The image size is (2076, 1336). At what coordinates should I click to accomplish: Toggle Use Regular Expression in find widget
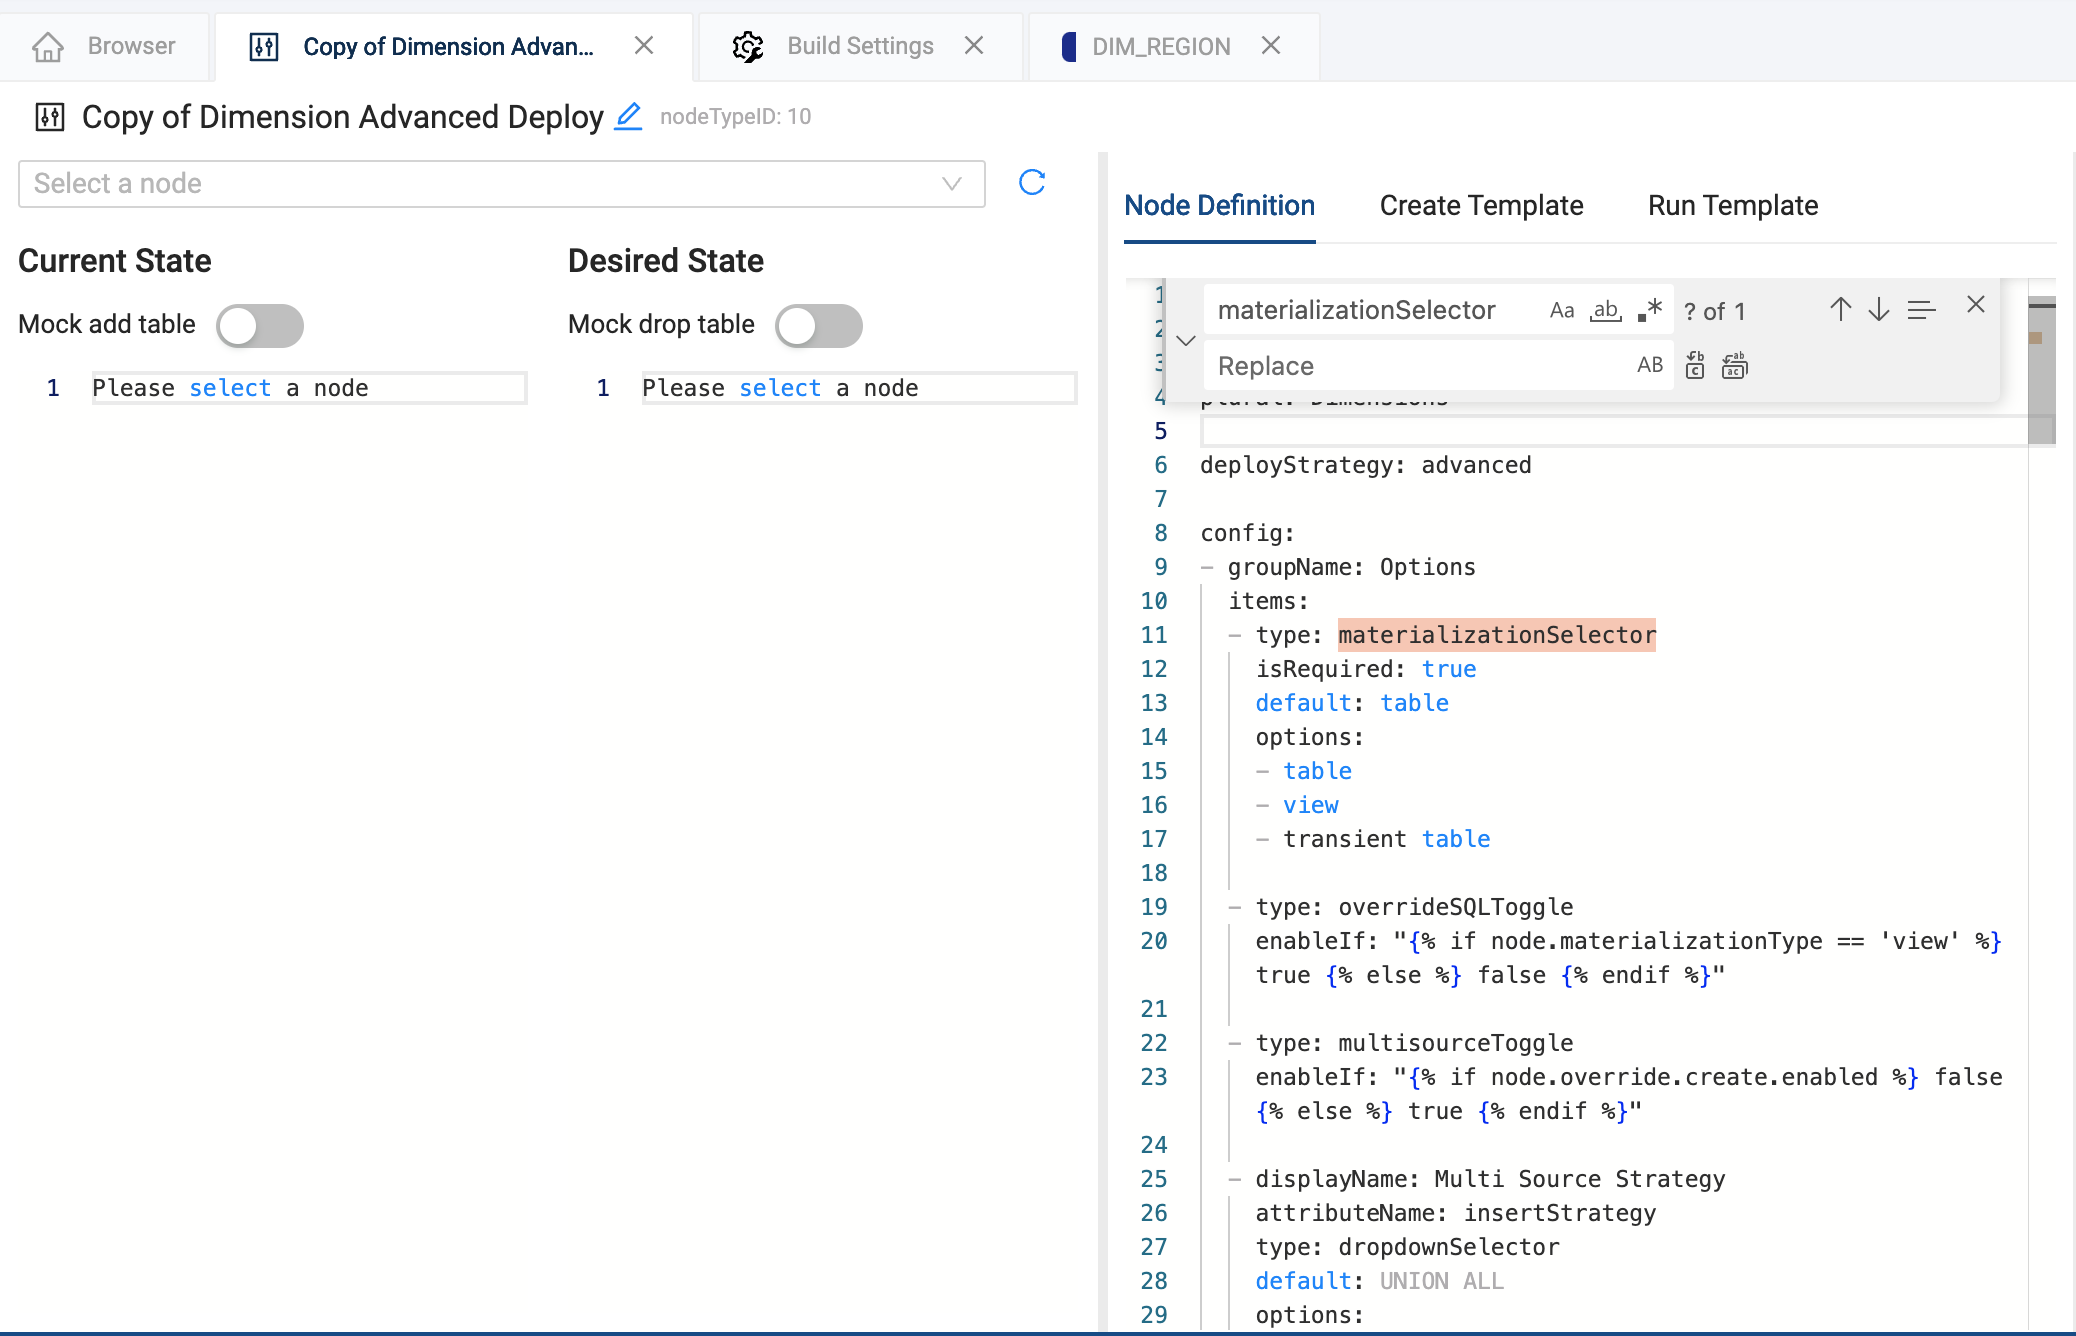click(1650, 311)
